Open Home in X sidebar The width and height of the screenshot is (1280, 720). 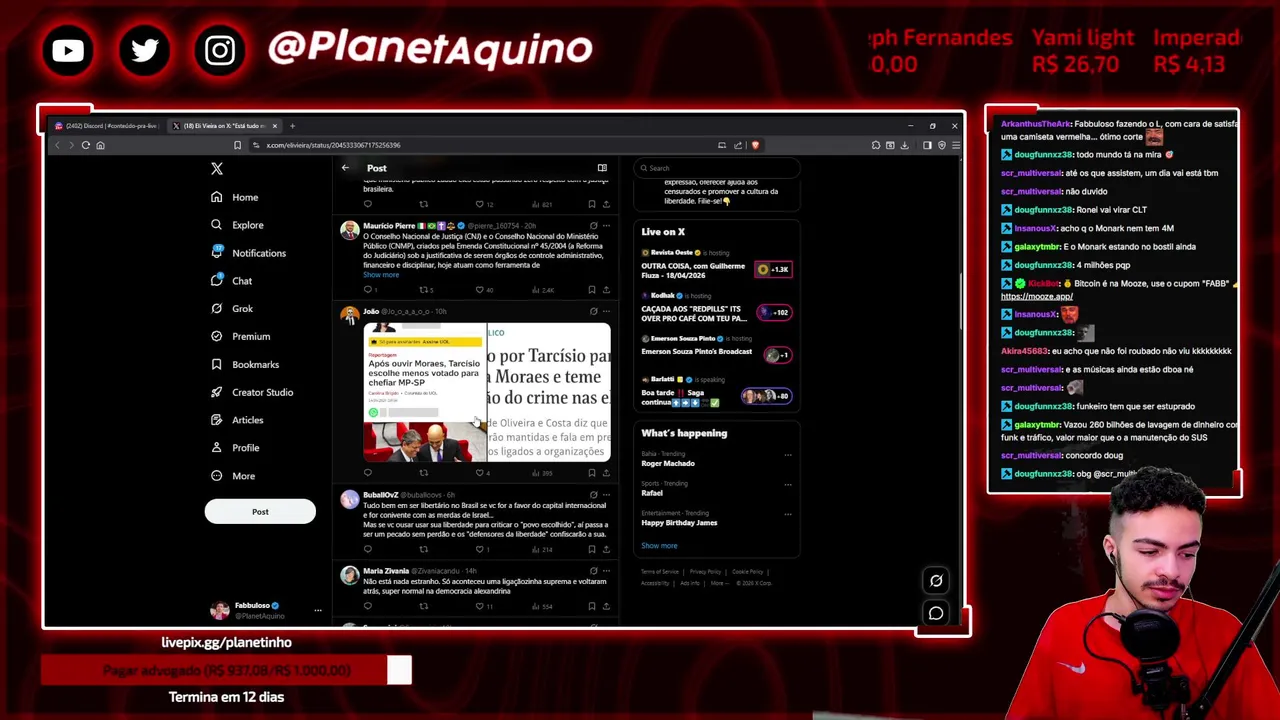(x=235, y=197)
